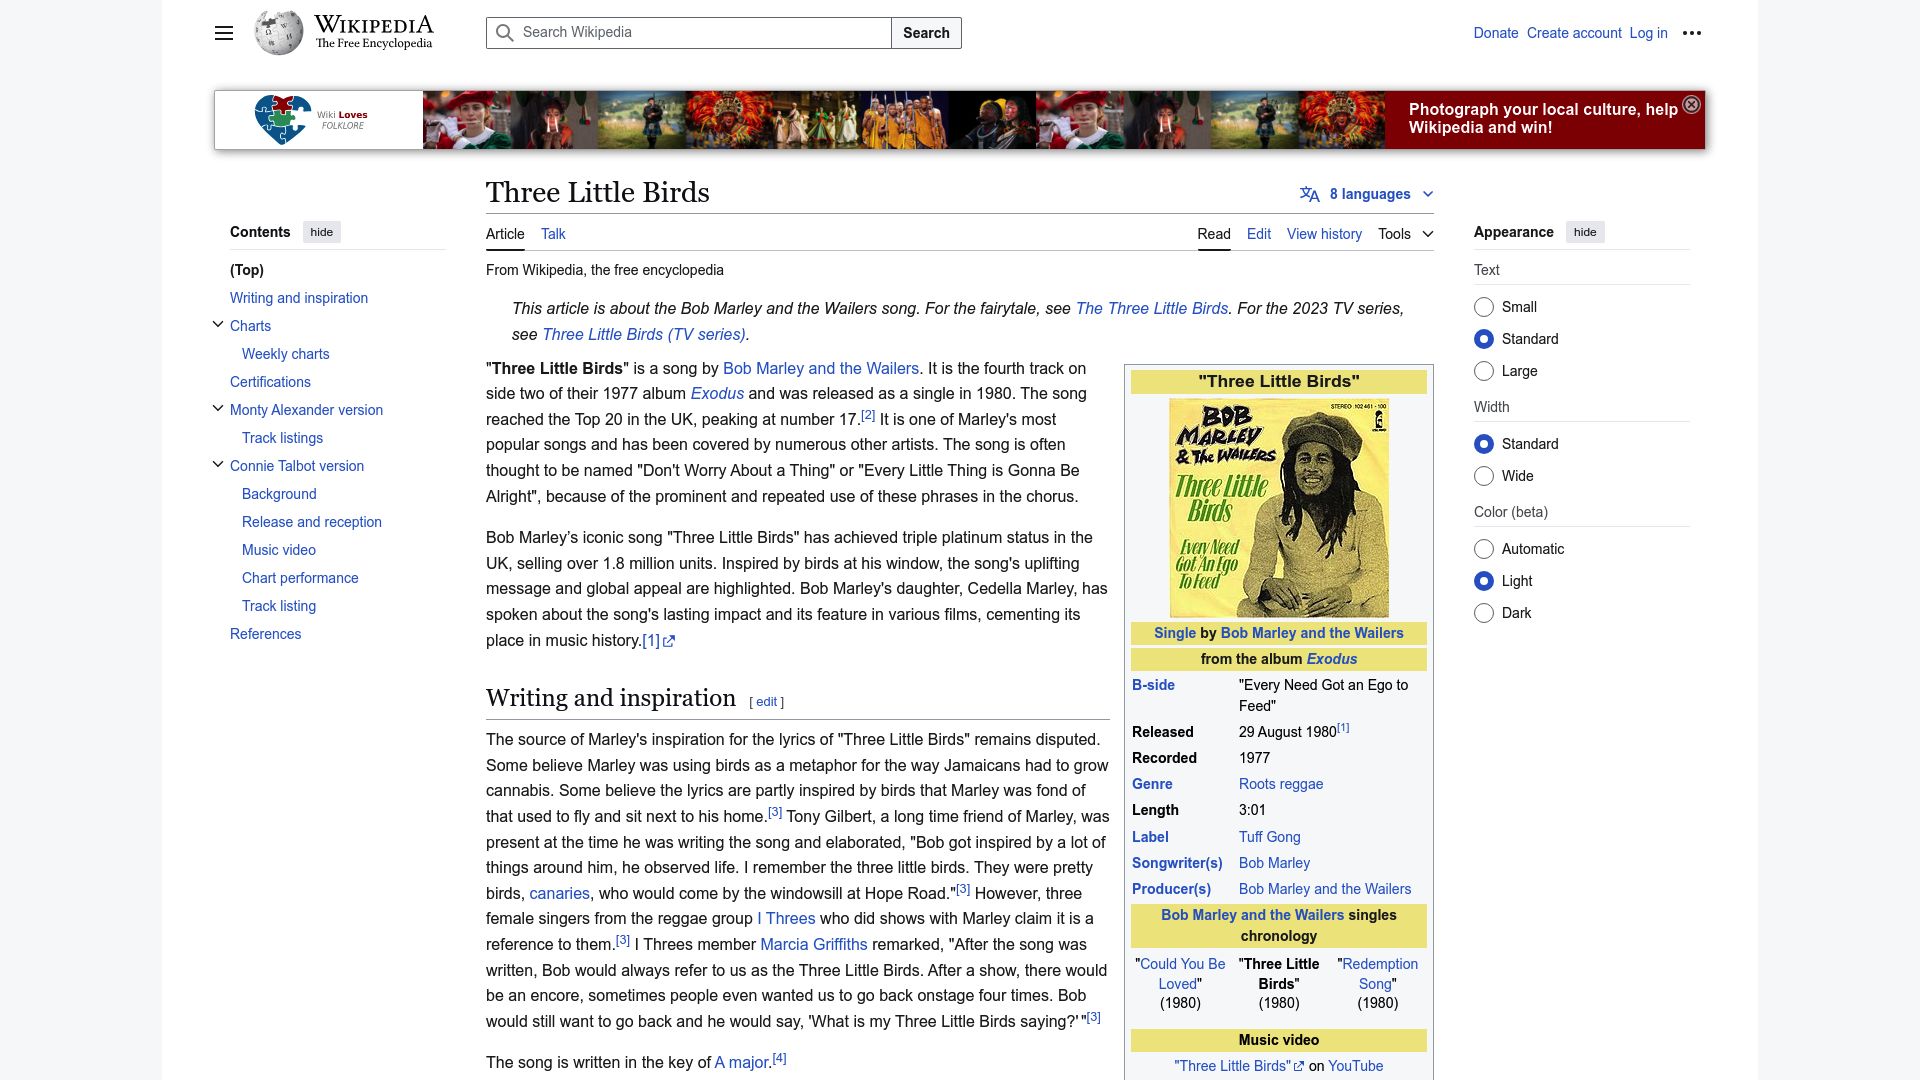Click the Three Little Birds single cover image
1920x1080 pixels.
pyautogui.click(x=1279, y=508)
